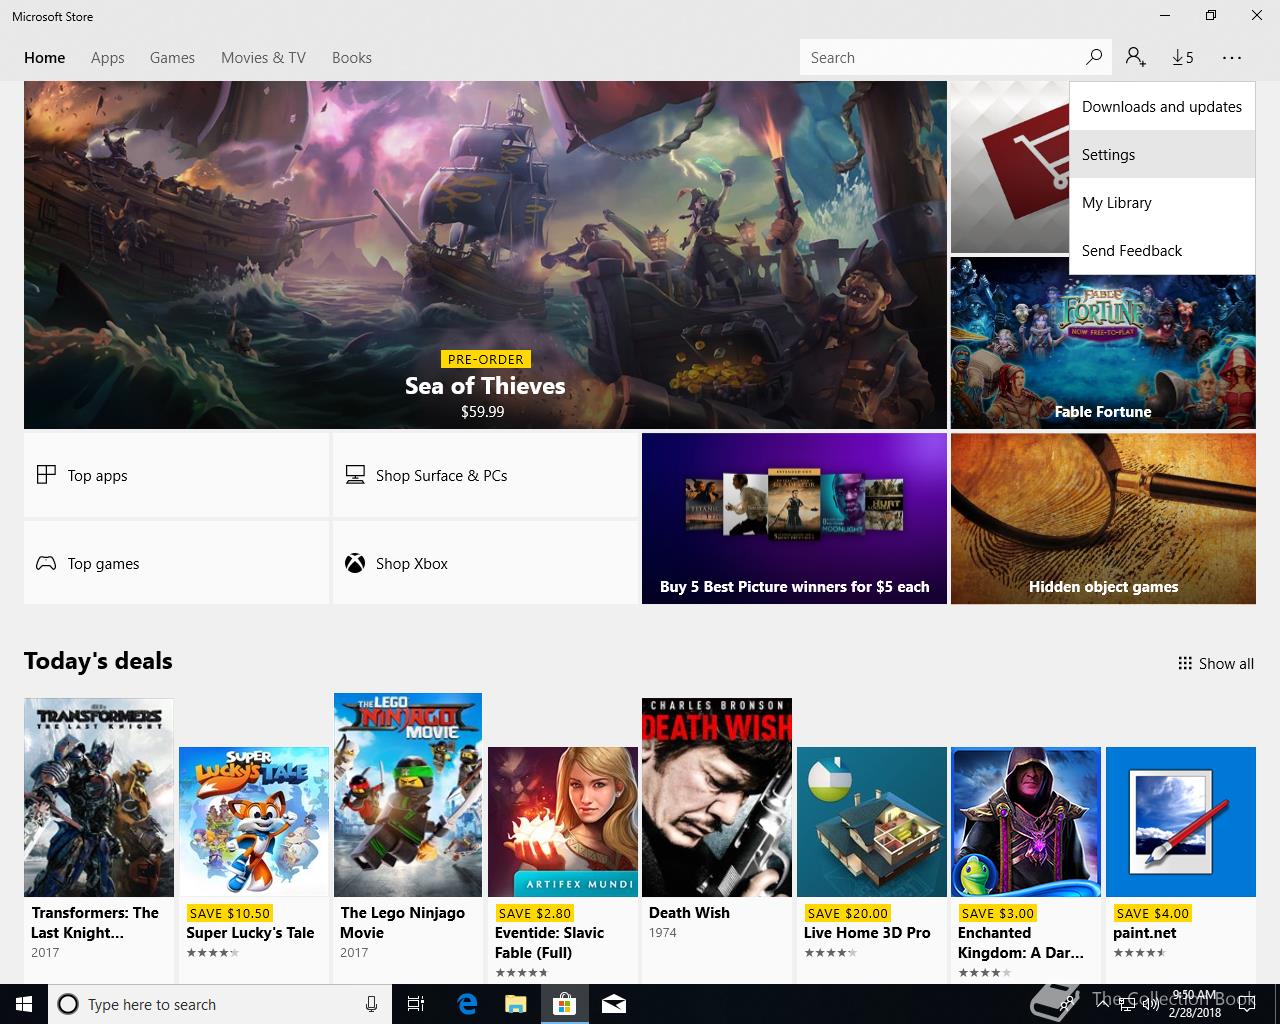
Task: Click the Shop Xbox logo icon
Action: (355, 563)
